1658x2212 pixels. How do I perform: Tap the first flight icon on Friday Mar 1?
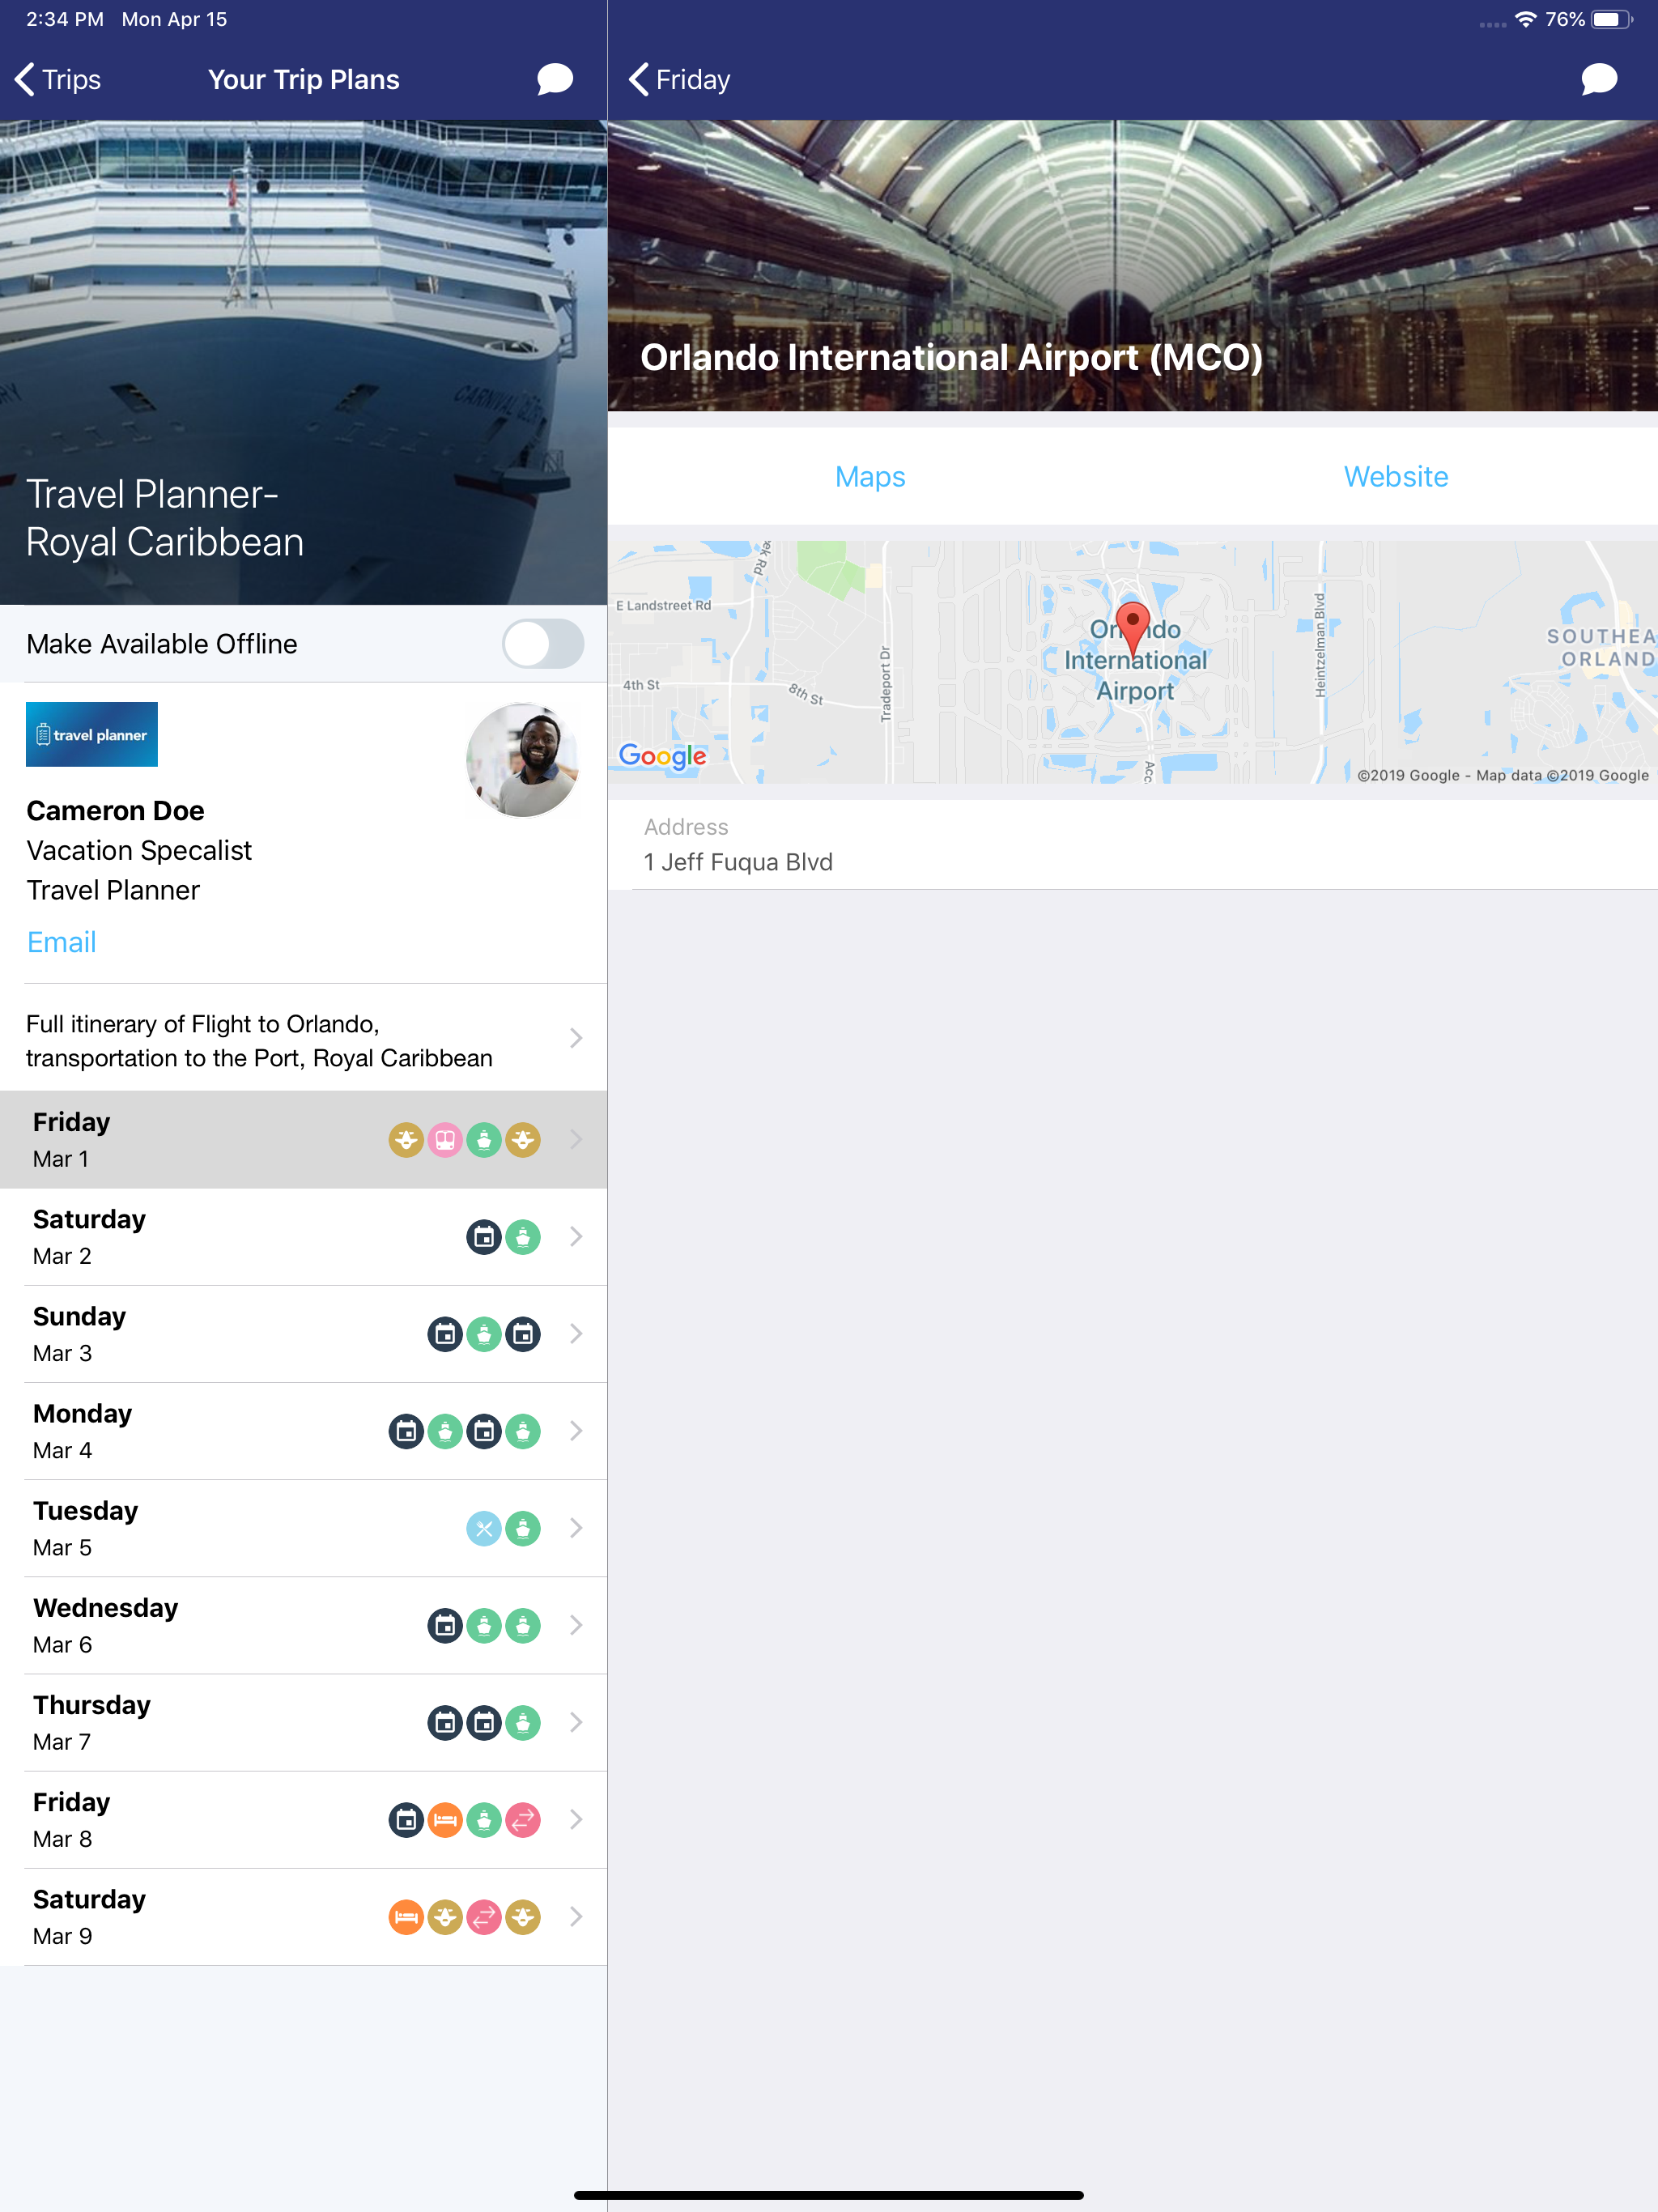point(406,1139)
